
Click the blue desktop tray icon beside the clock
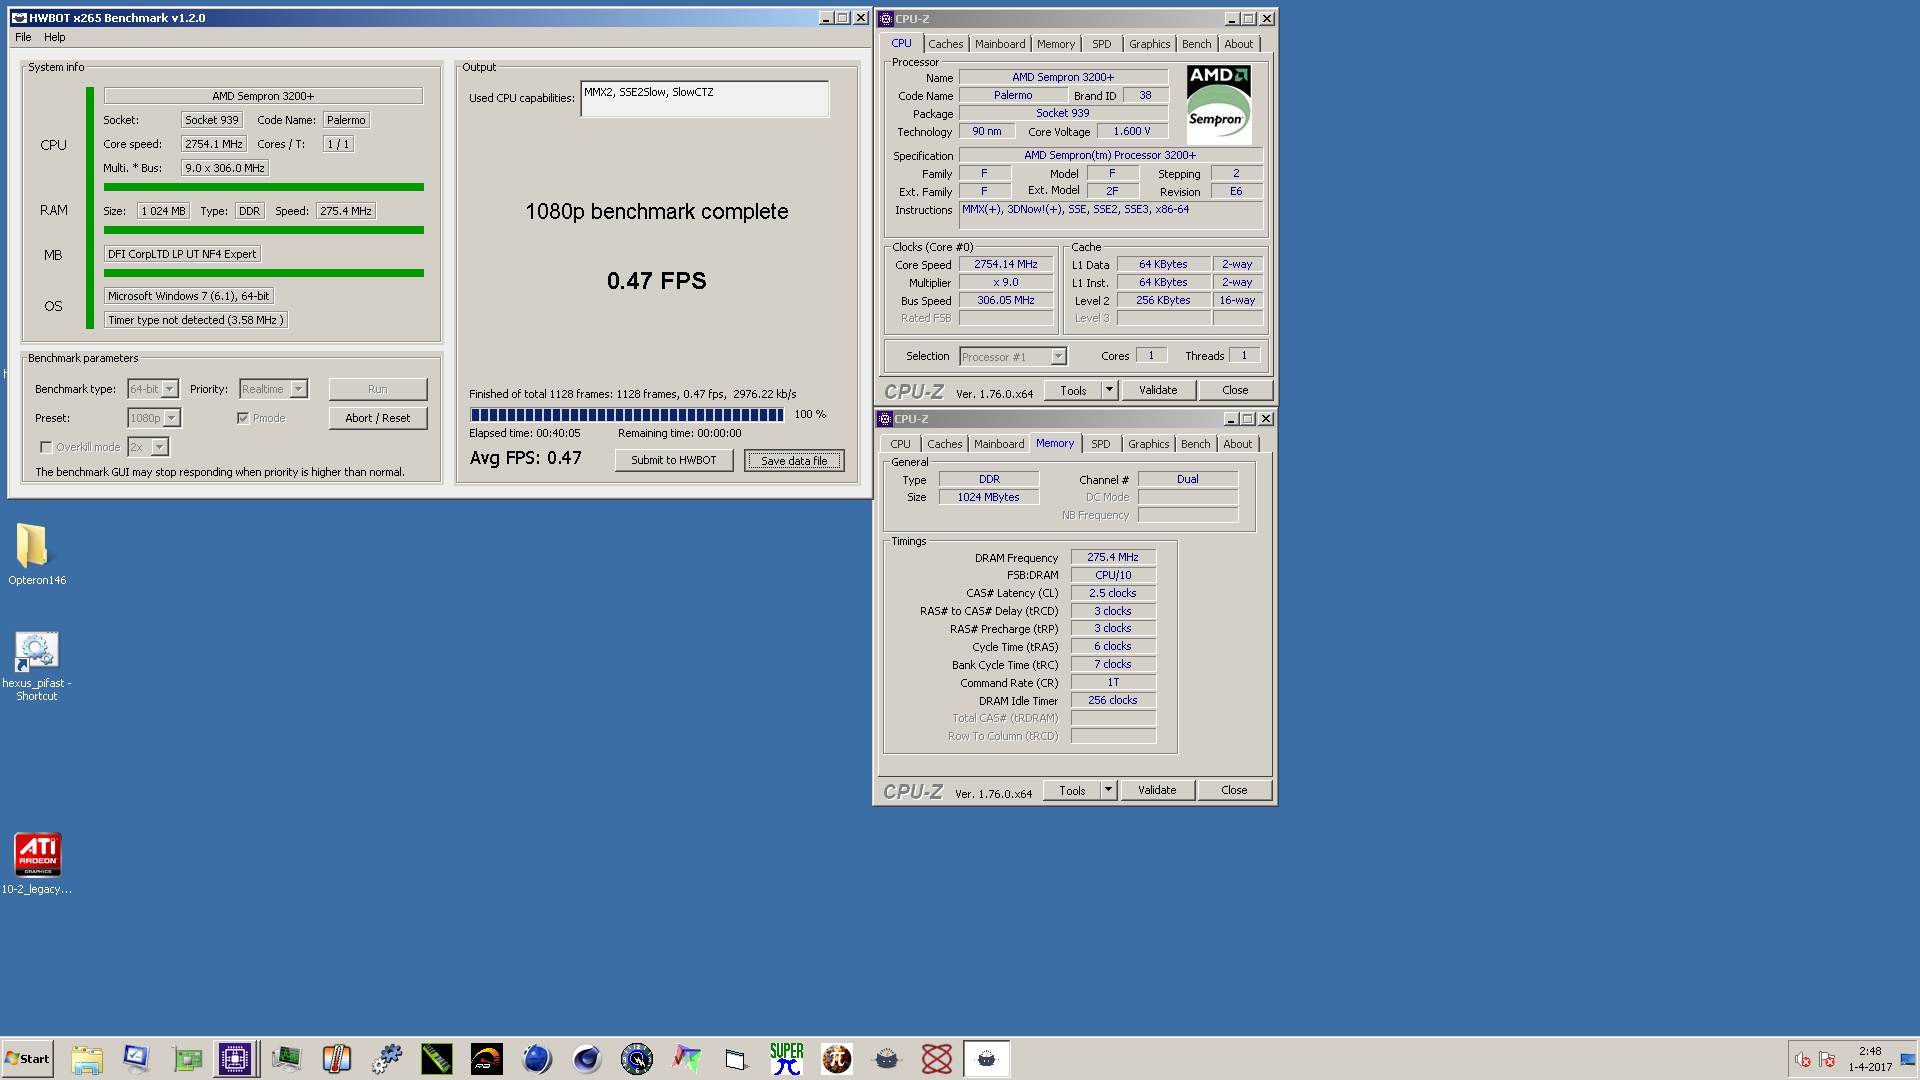pos(1908,1060)
